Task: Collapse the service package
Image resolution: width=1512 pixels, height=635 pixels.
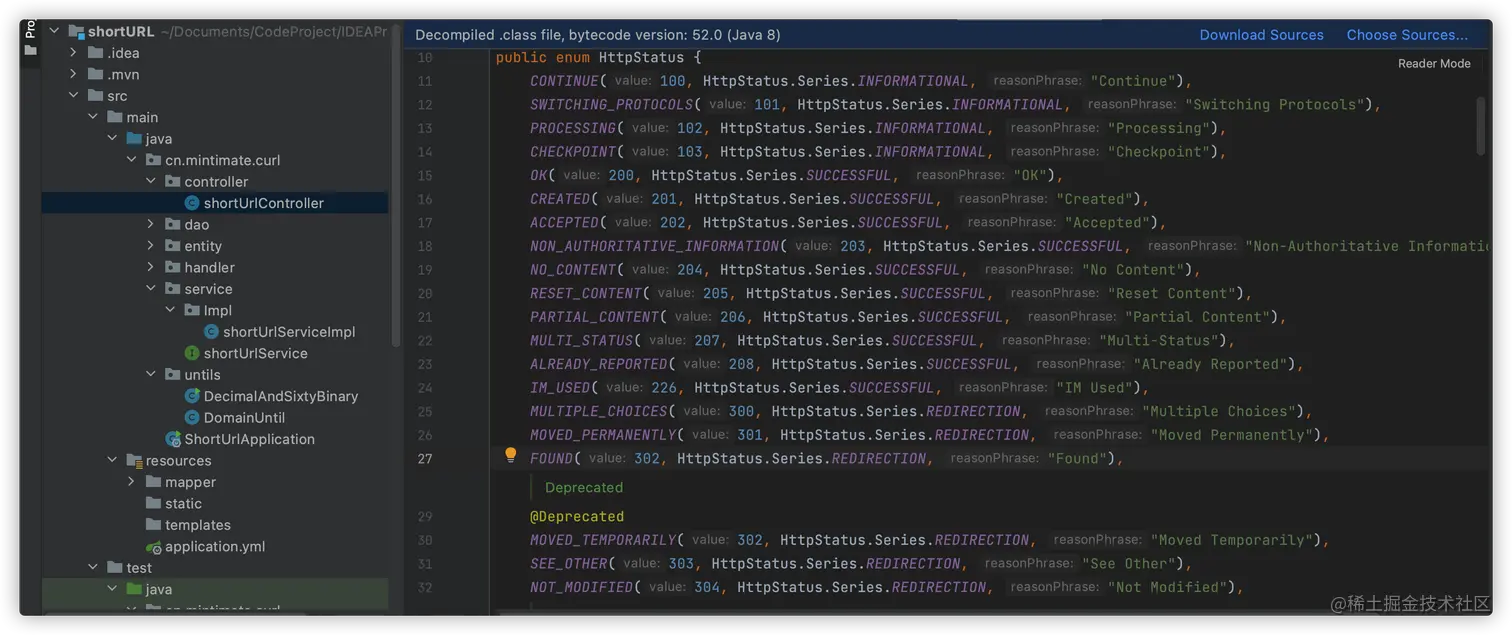Action: (x=149, y=288)
